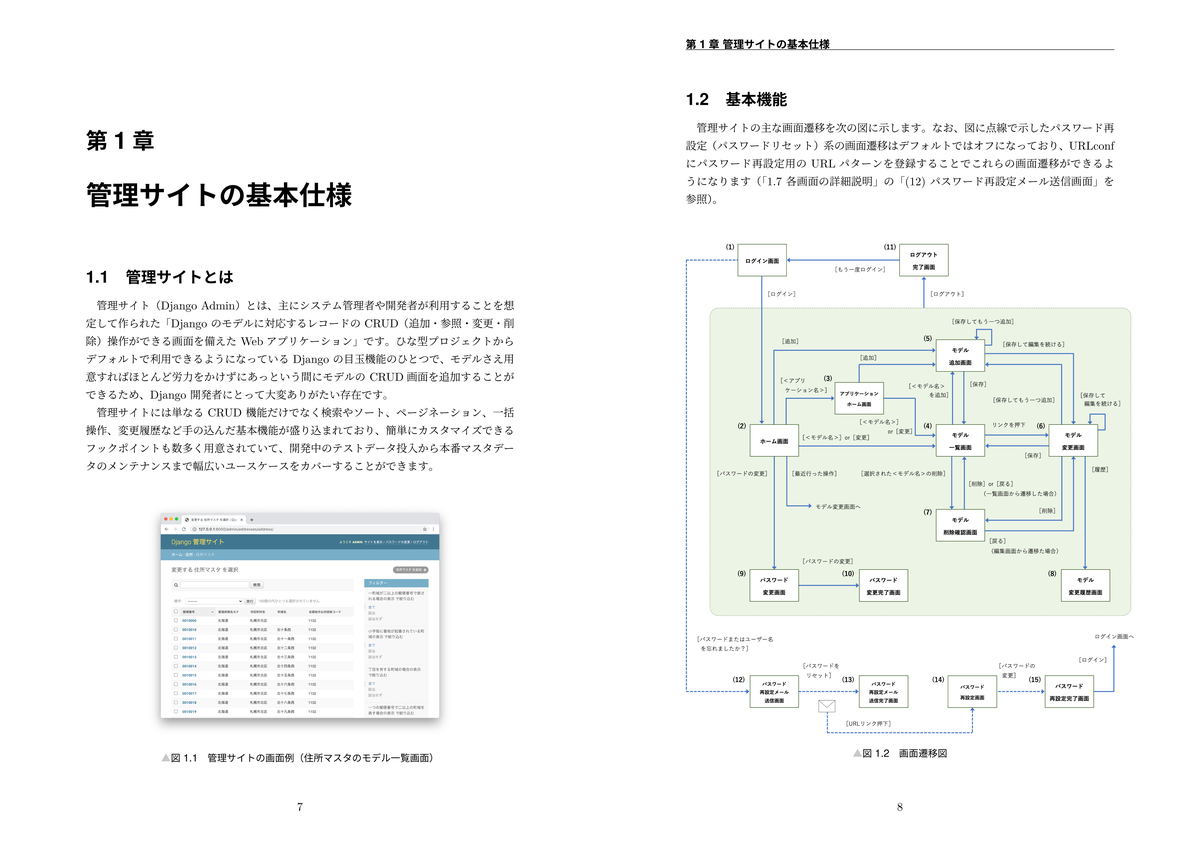Image resolution: width=1200 pixels, height=847 pixels.
Task: Click the パスワード再設定メール送信画面 box (12)
Action: pyautogui.click(x=775, y=692)
